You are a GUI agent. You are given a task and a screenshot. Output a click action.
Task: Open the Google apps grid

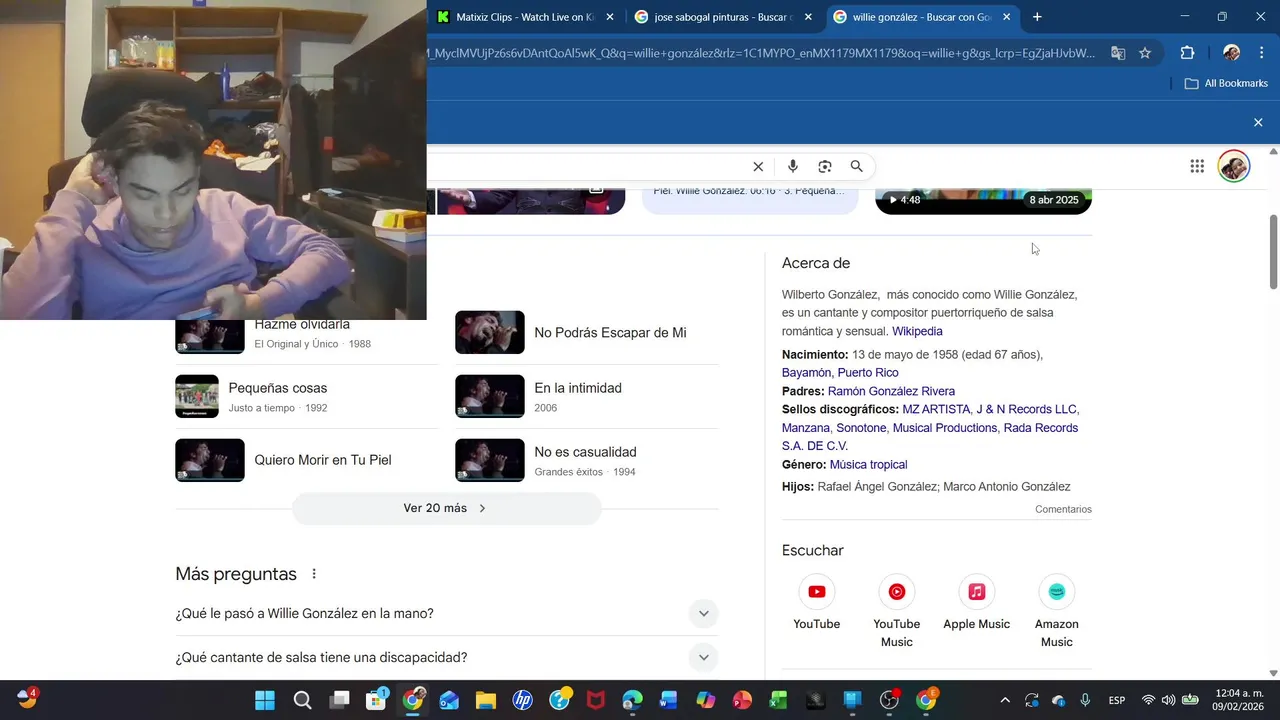pos(1197,167)
